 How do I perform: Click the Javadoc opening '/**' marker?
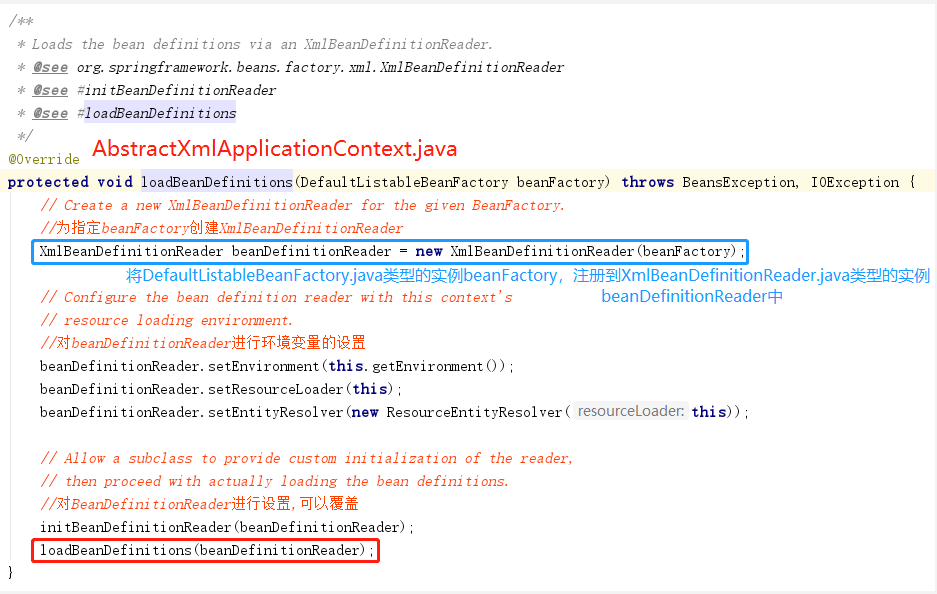pyautogui.click(x=21, y=22)
